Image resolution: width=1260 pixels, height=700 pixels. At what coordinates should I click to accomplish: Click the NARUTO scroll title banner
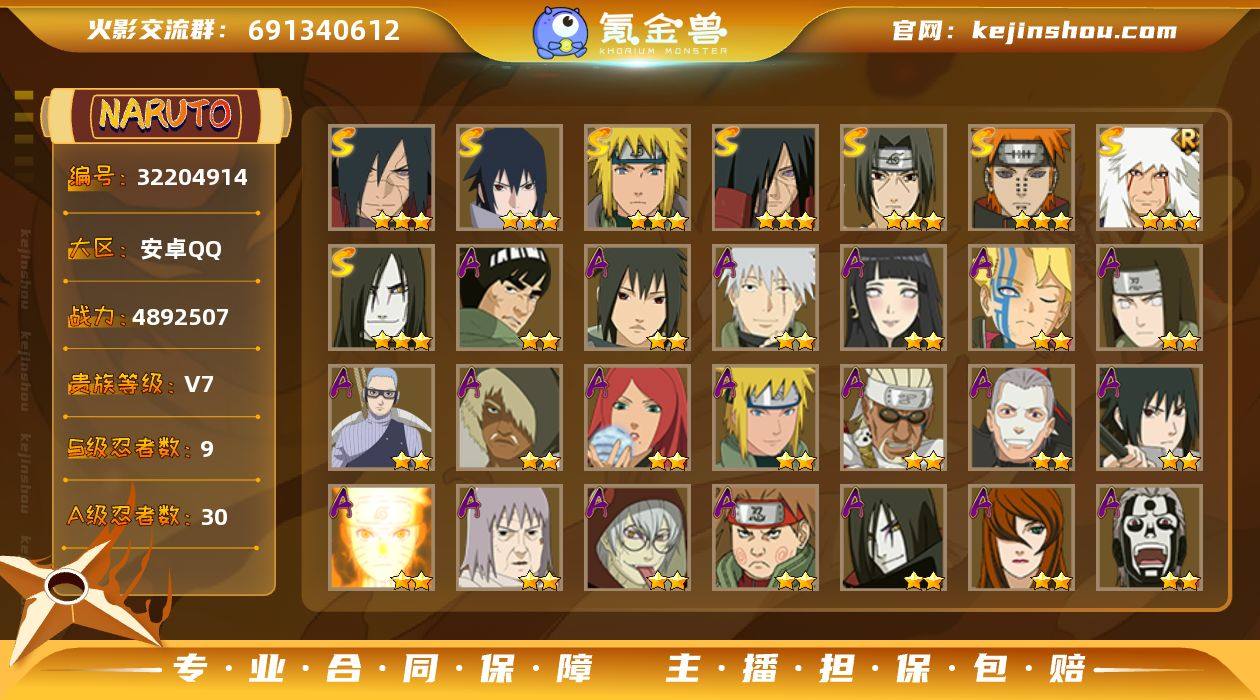[x=165, y=115]
